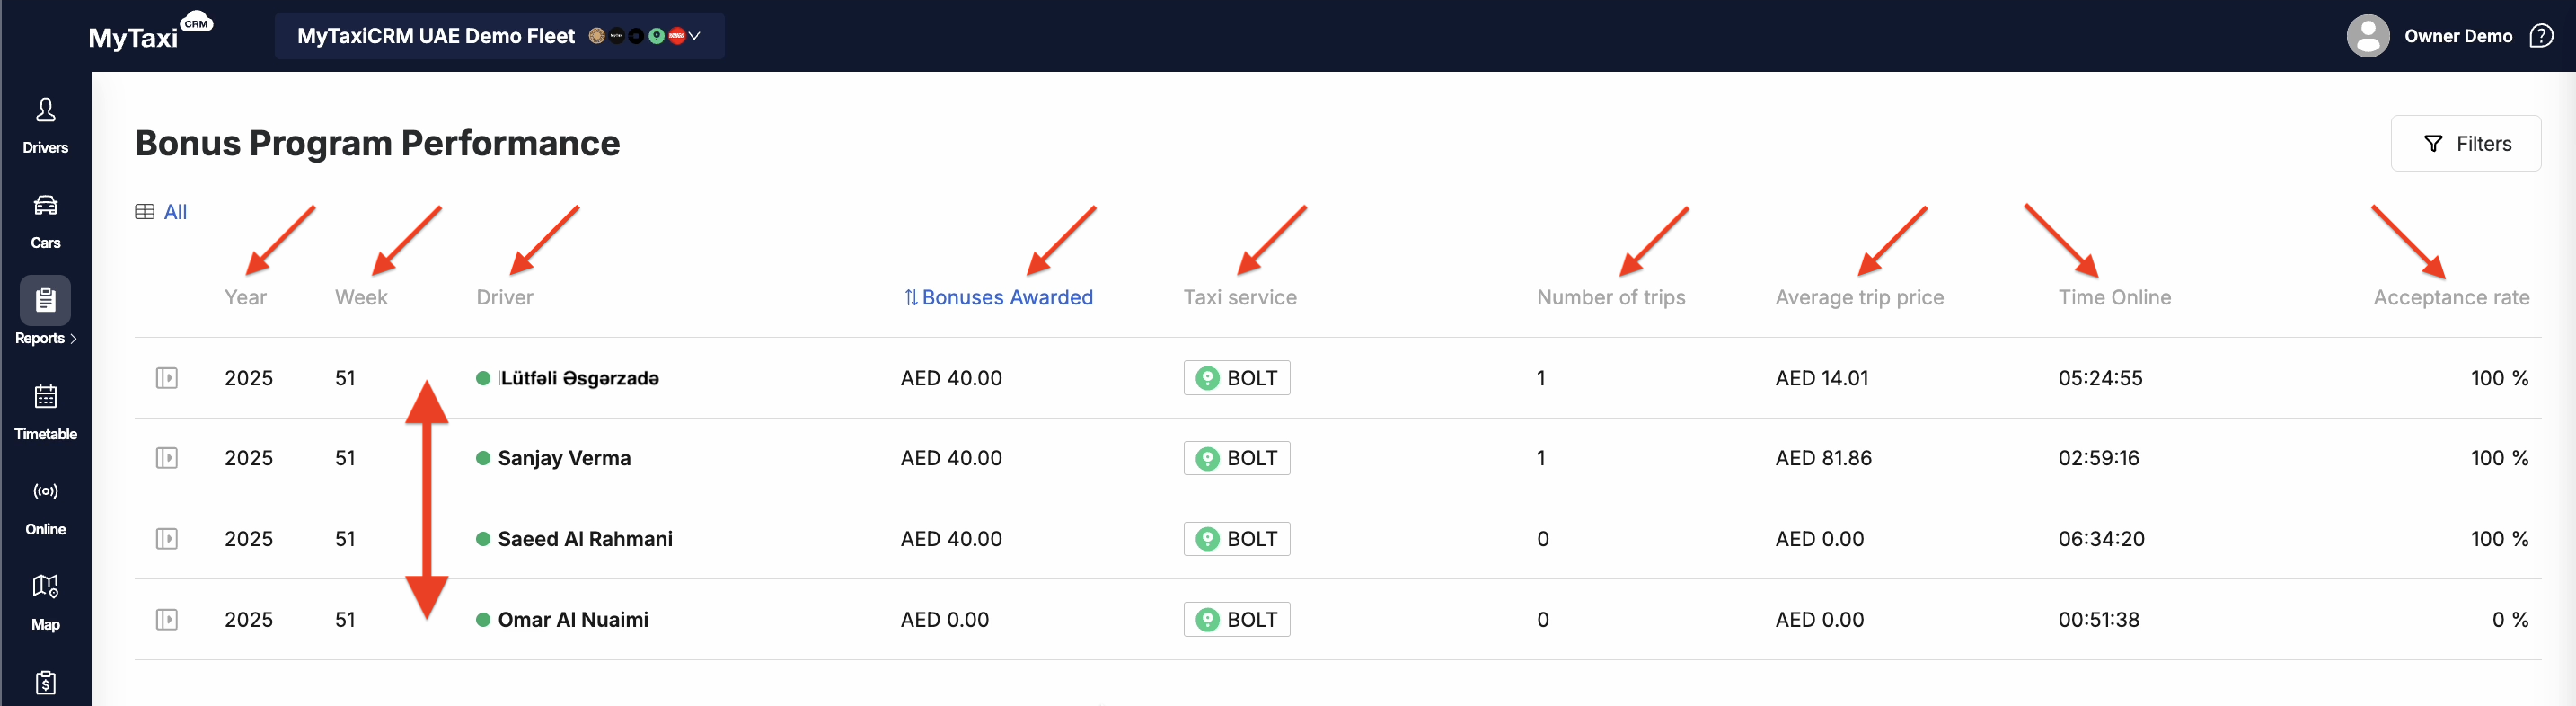Open the Online broadcast icon
The image size is (2576, 706).
[x=45, y=491]
